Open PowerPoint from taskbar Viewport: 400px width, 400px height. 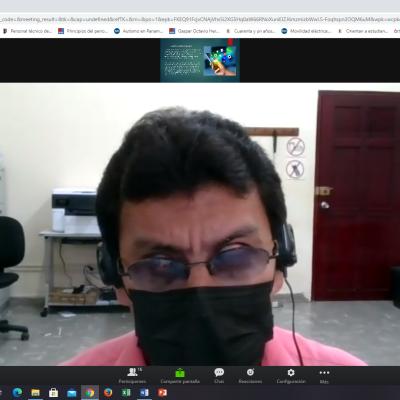click(162, 393)
